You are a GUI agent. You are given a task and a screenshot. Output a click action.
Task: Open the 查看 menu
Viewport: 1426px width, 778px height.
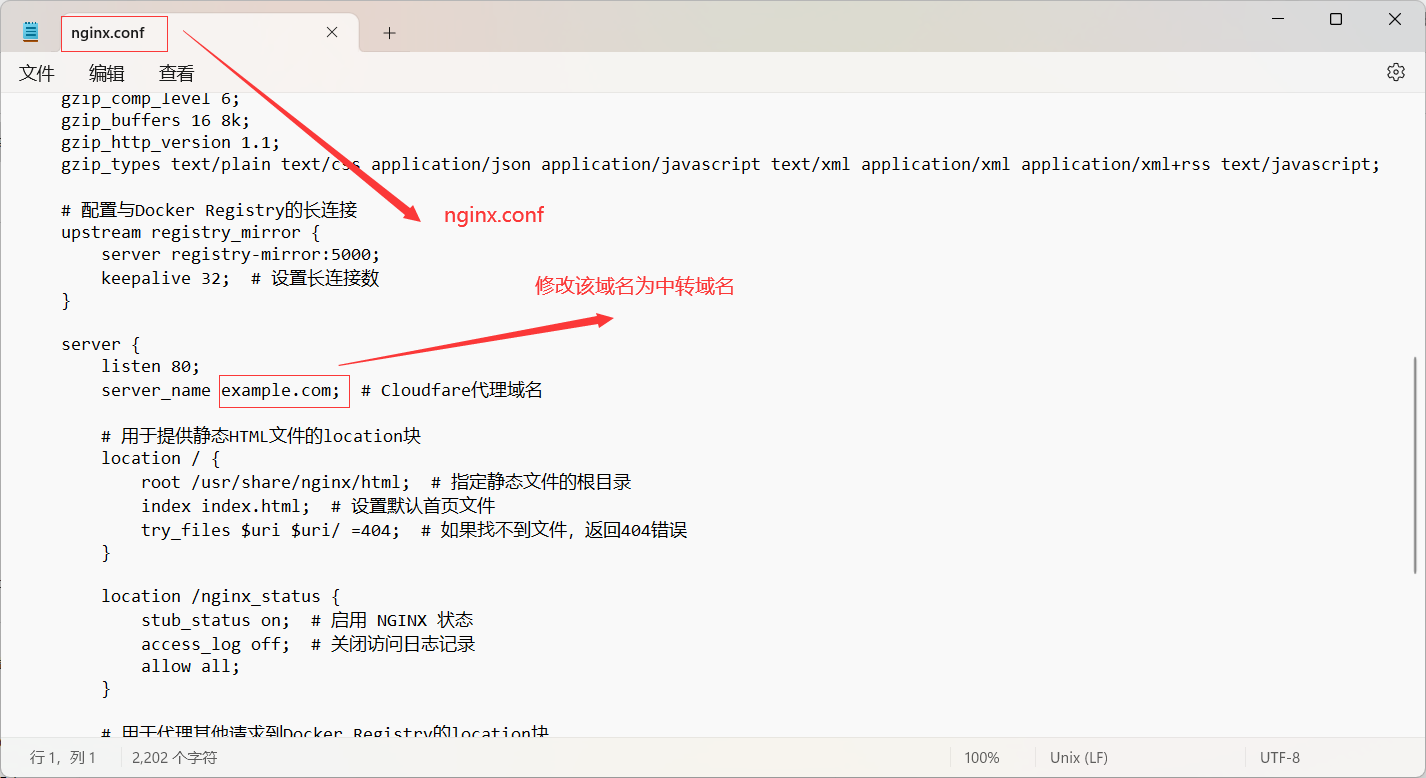177,73
